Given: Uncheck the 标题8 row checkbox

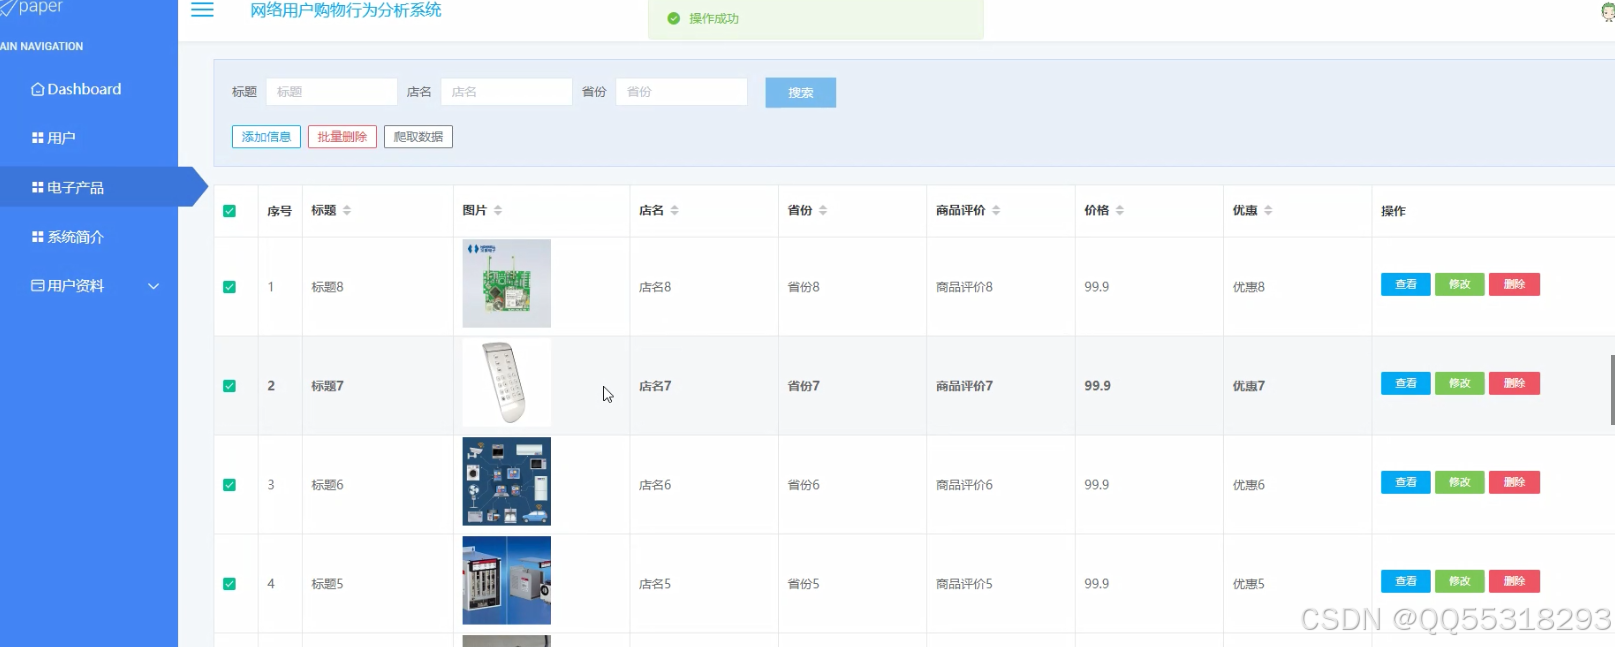Looking at the screenshot, I should pyautogui.click(x=229, y=287).
